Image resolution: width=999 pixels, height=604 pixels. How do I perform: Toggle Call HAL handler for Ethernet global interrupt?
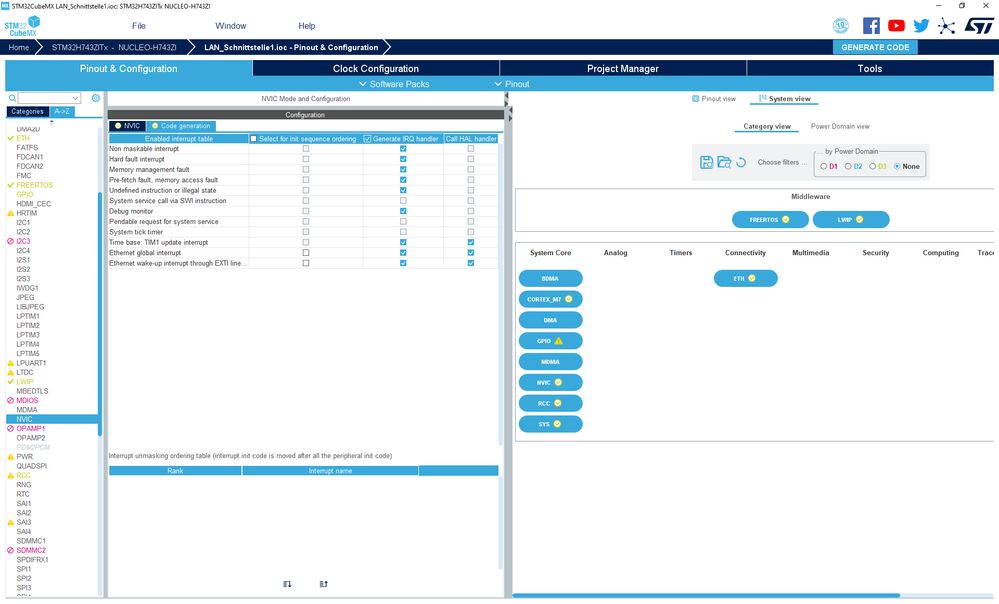click(x=471, y=253)
